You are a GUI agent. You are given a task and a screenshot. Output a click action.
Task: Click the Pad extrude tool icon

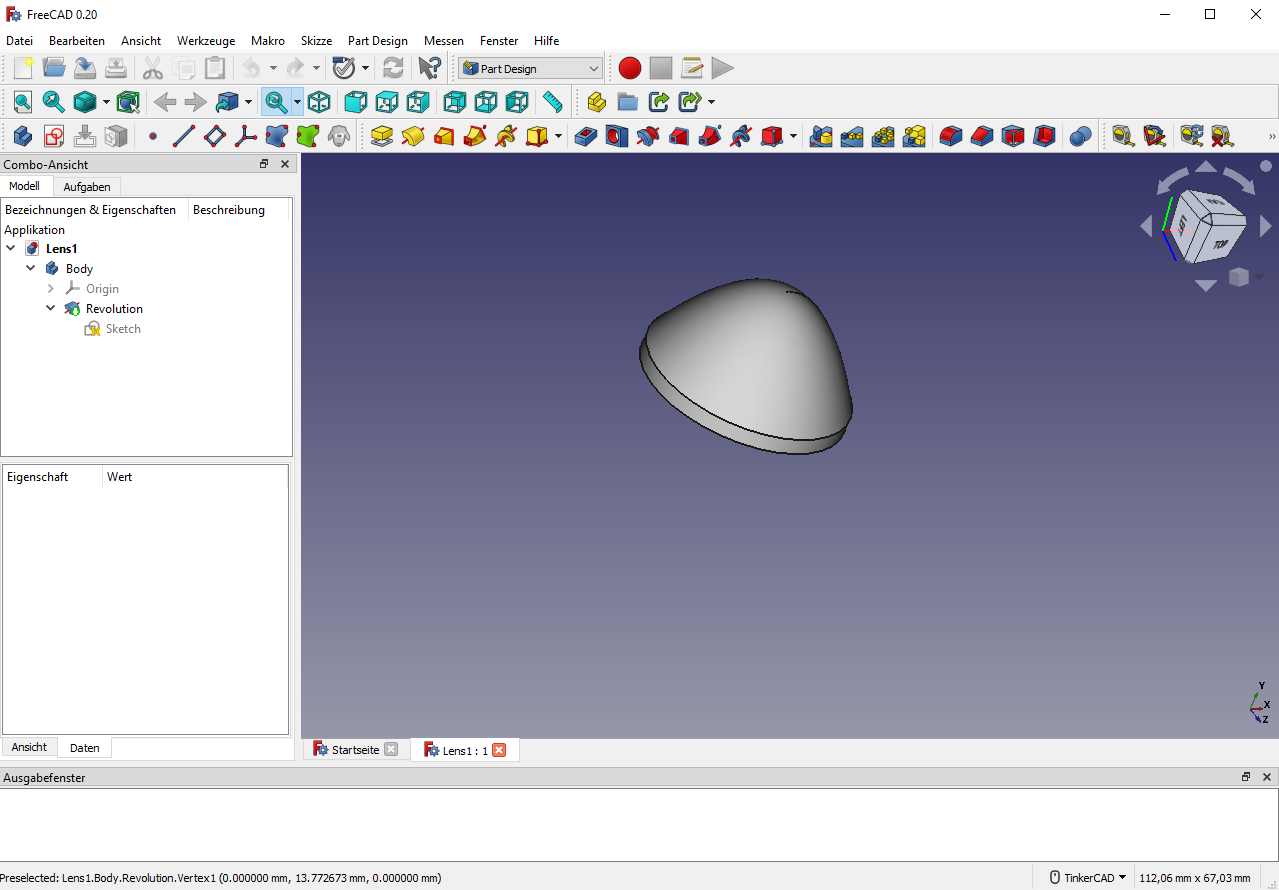click(381, 136)
